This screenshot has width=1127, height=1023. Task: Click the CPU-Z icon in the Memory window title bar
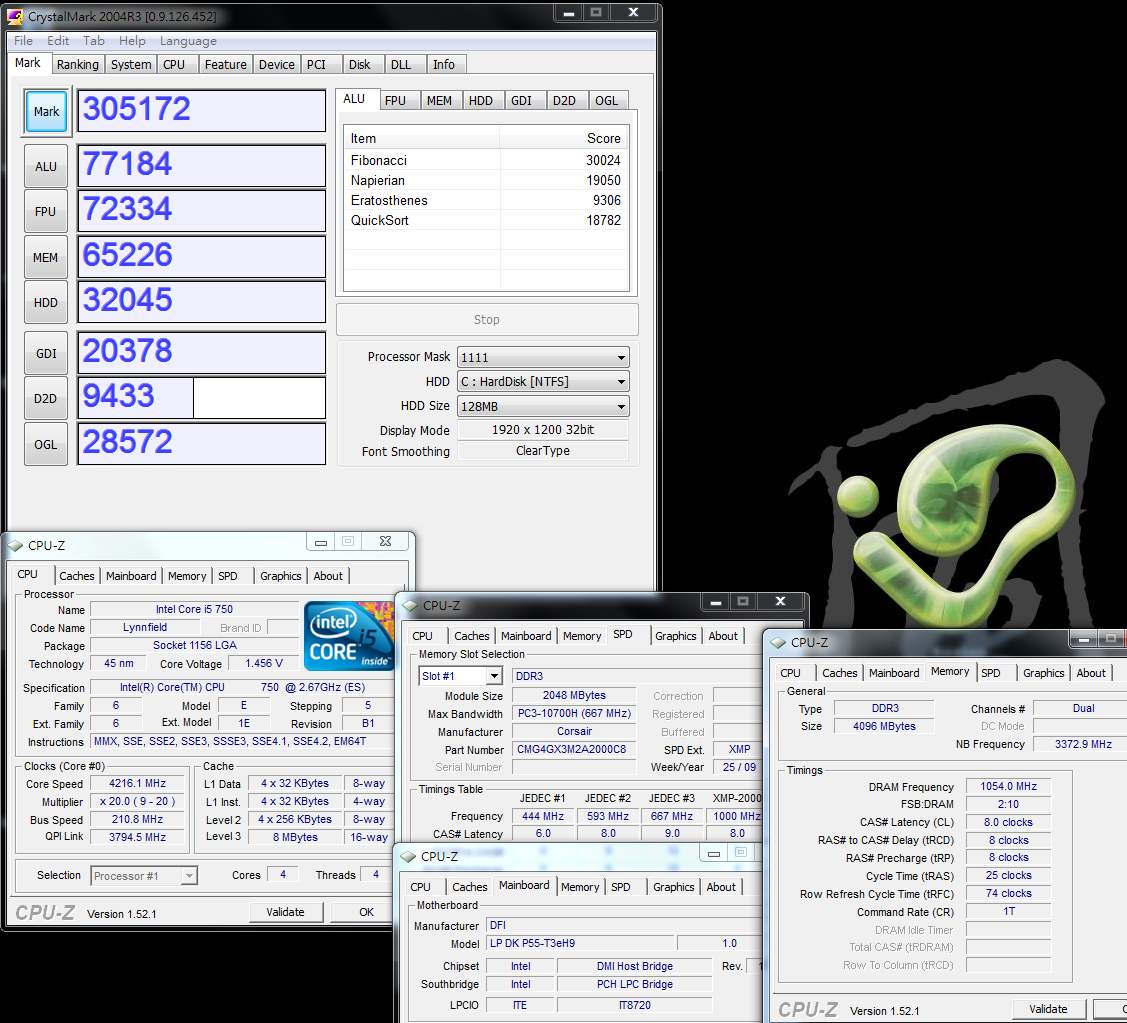click(x=778, y=642)
